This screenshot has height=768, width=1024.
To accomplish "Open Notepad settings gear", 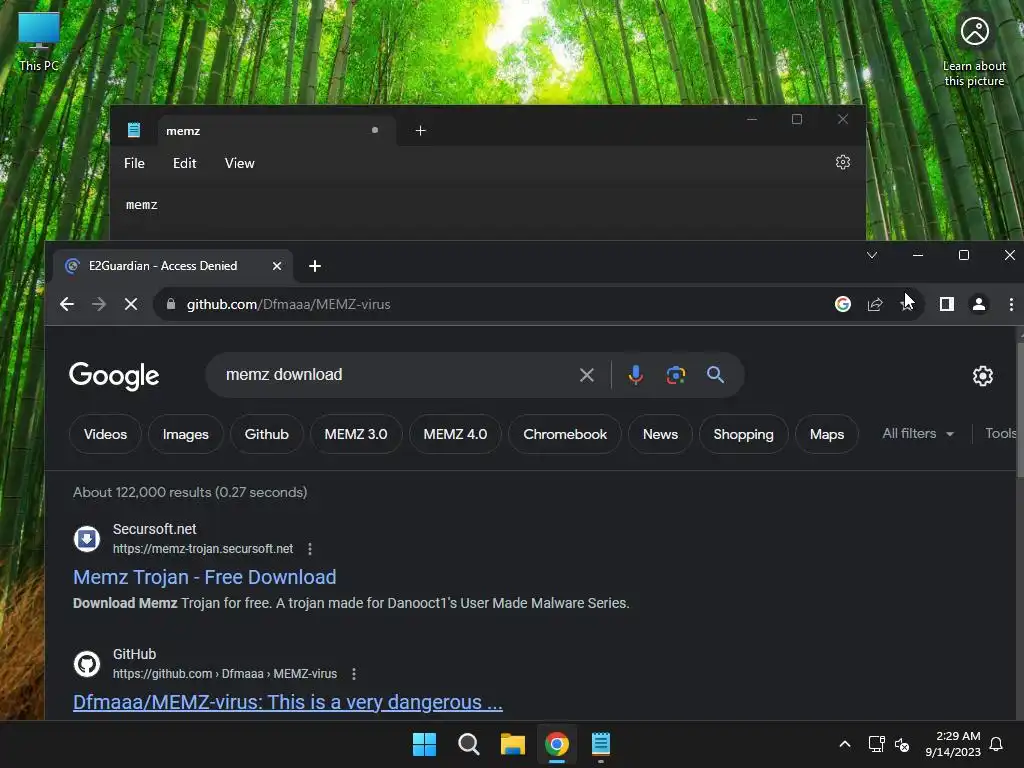I will pos(843,162).
